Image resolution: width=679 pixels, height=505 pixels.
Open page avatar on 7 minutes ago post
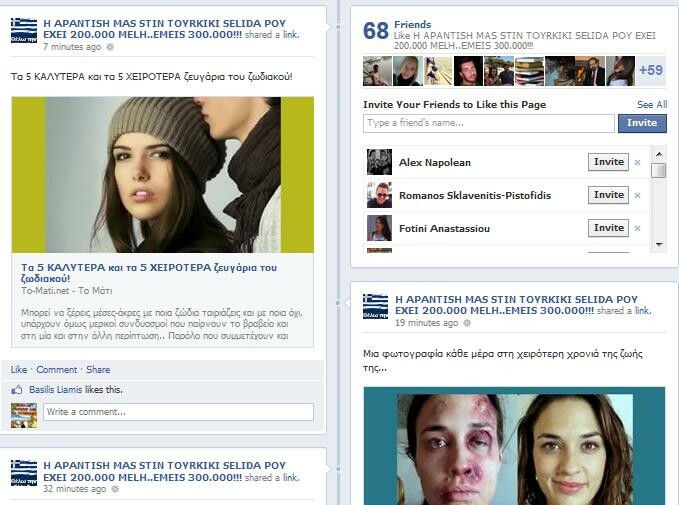tap(24, 30)
